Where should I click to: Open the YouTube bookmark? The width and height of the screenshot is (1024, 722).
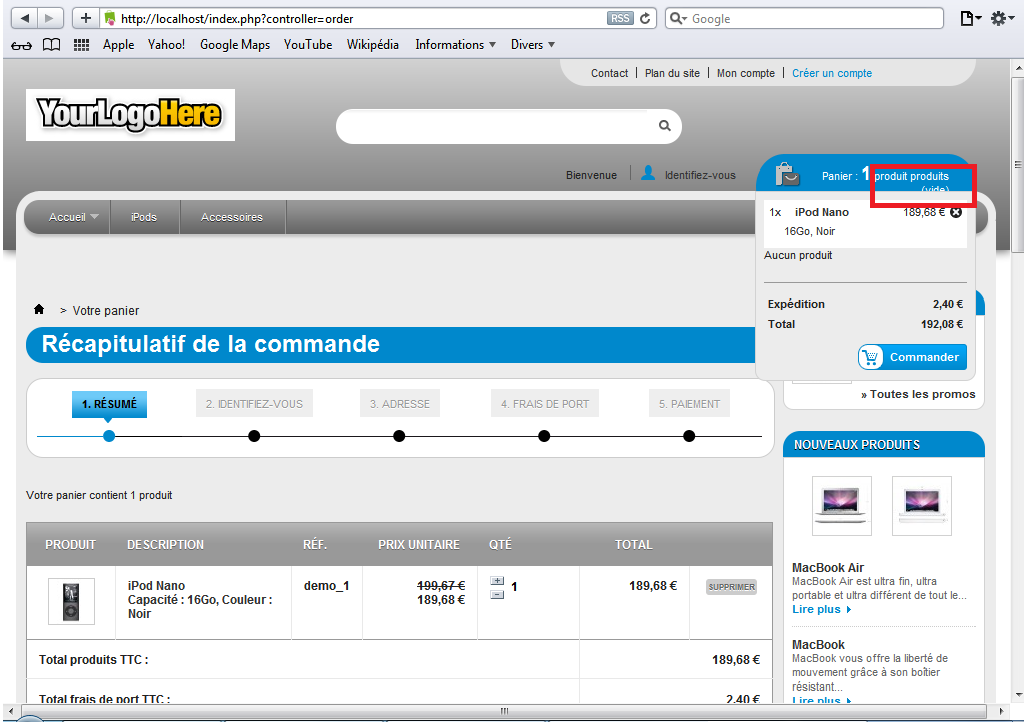click(308, 44)
